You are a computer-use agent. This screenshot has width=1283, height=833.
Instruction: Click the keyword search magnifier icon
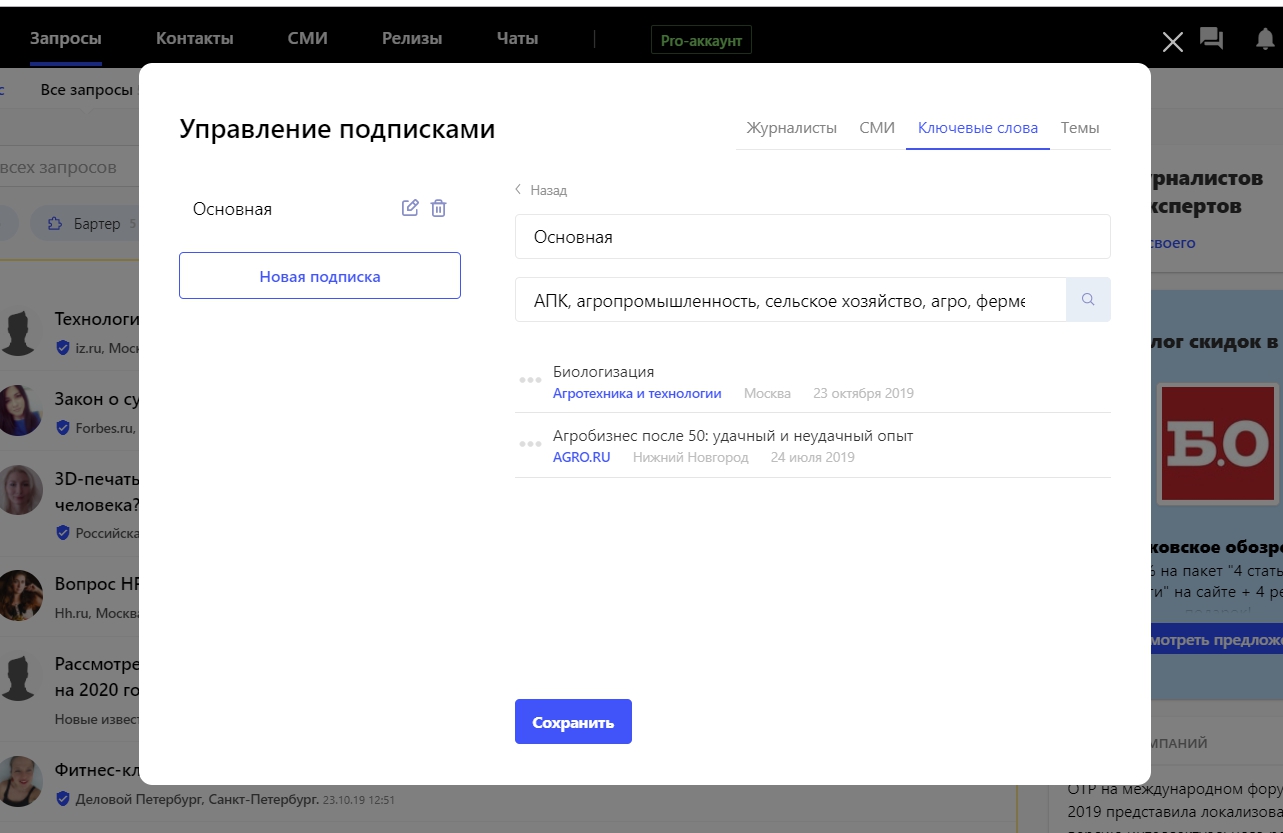1088,299
